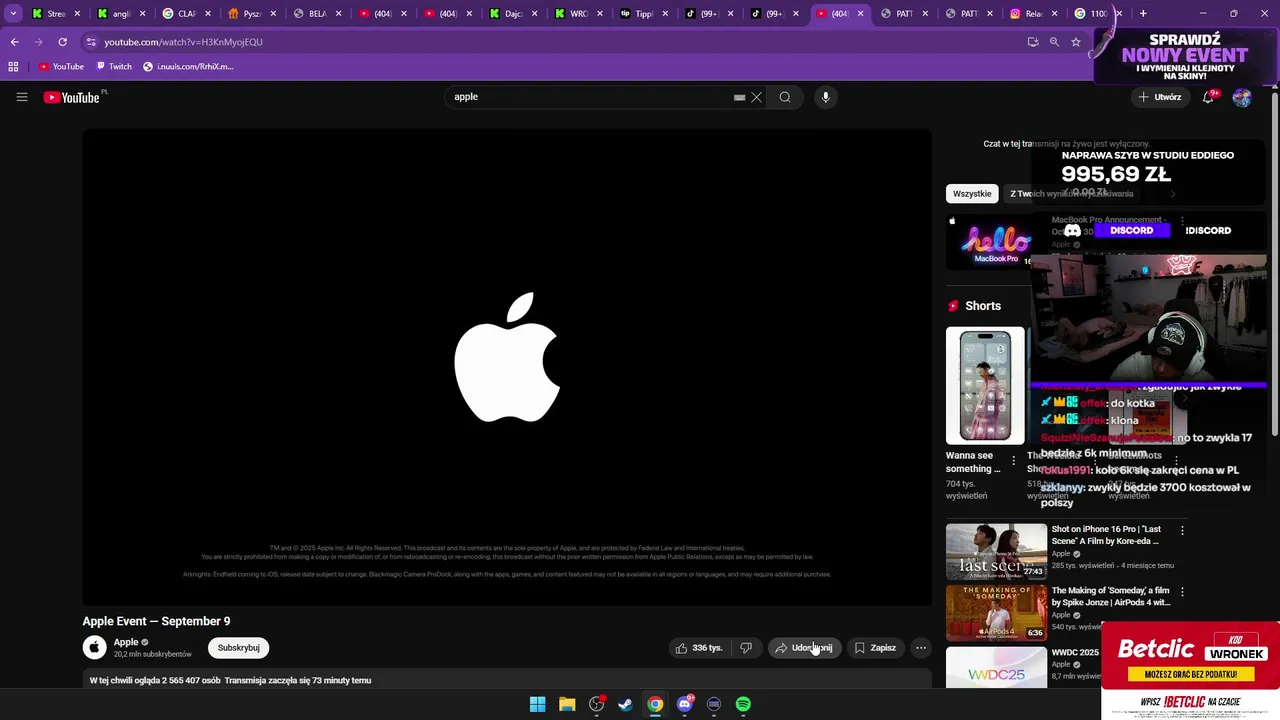
Task: Open the on-screen keyboard icon in search
Action: (739, 97)
